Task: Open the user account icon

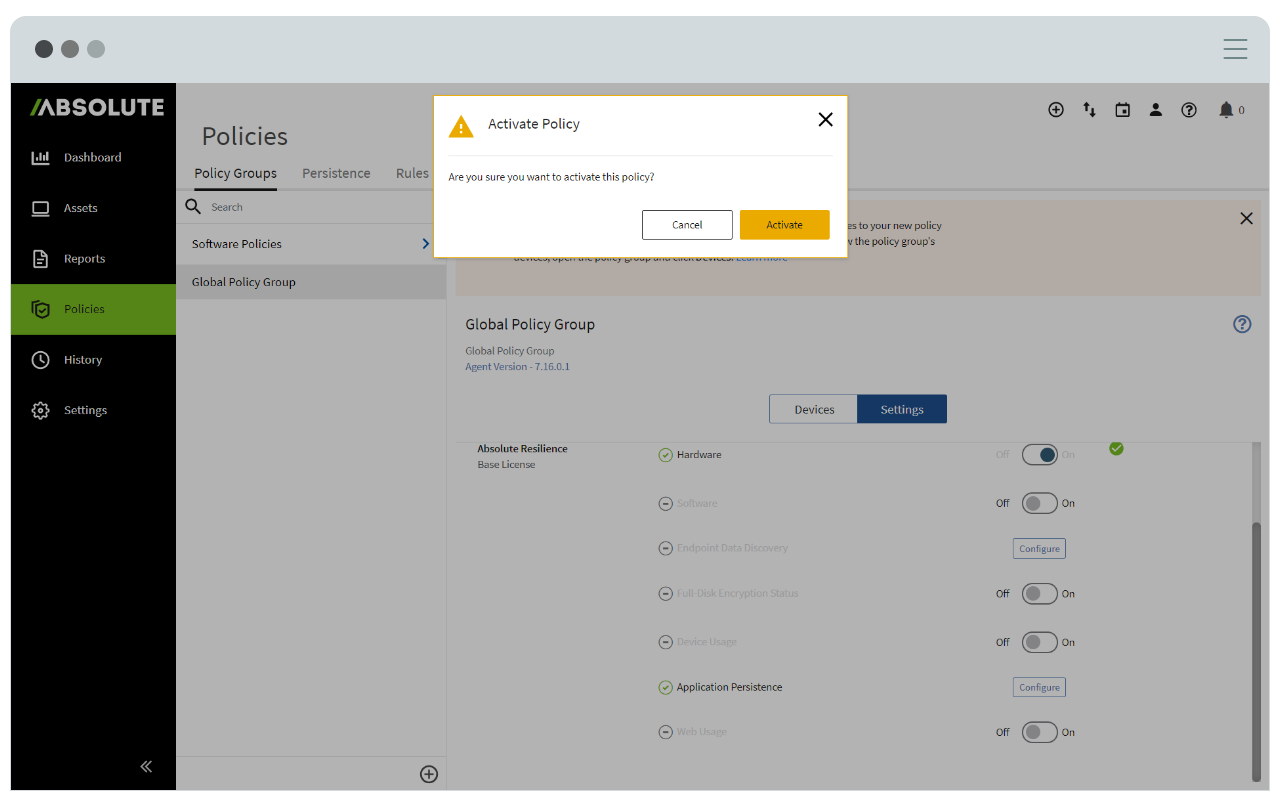Action: coord(1156,110)
